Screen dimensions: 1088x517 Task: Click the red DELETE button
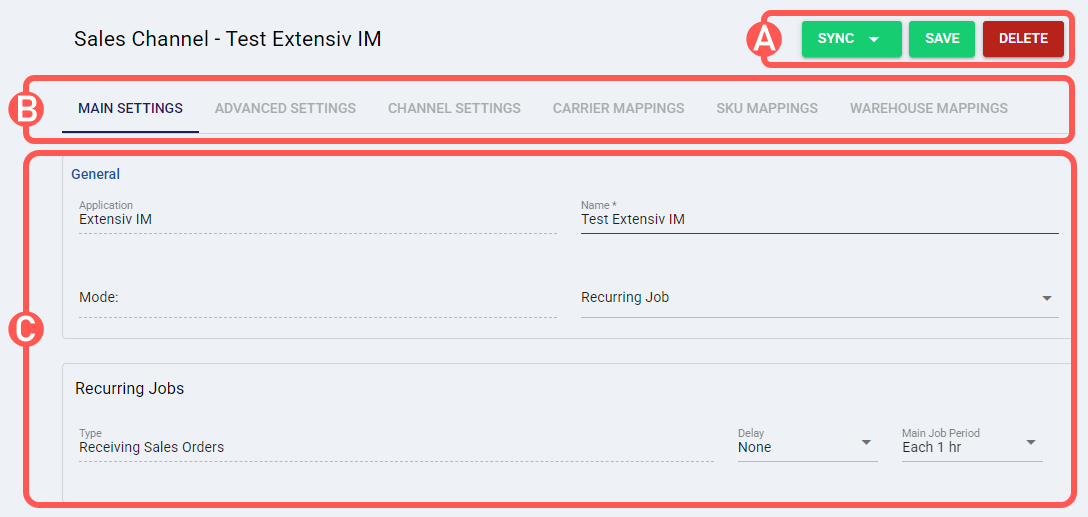[x=1023, y=39]
